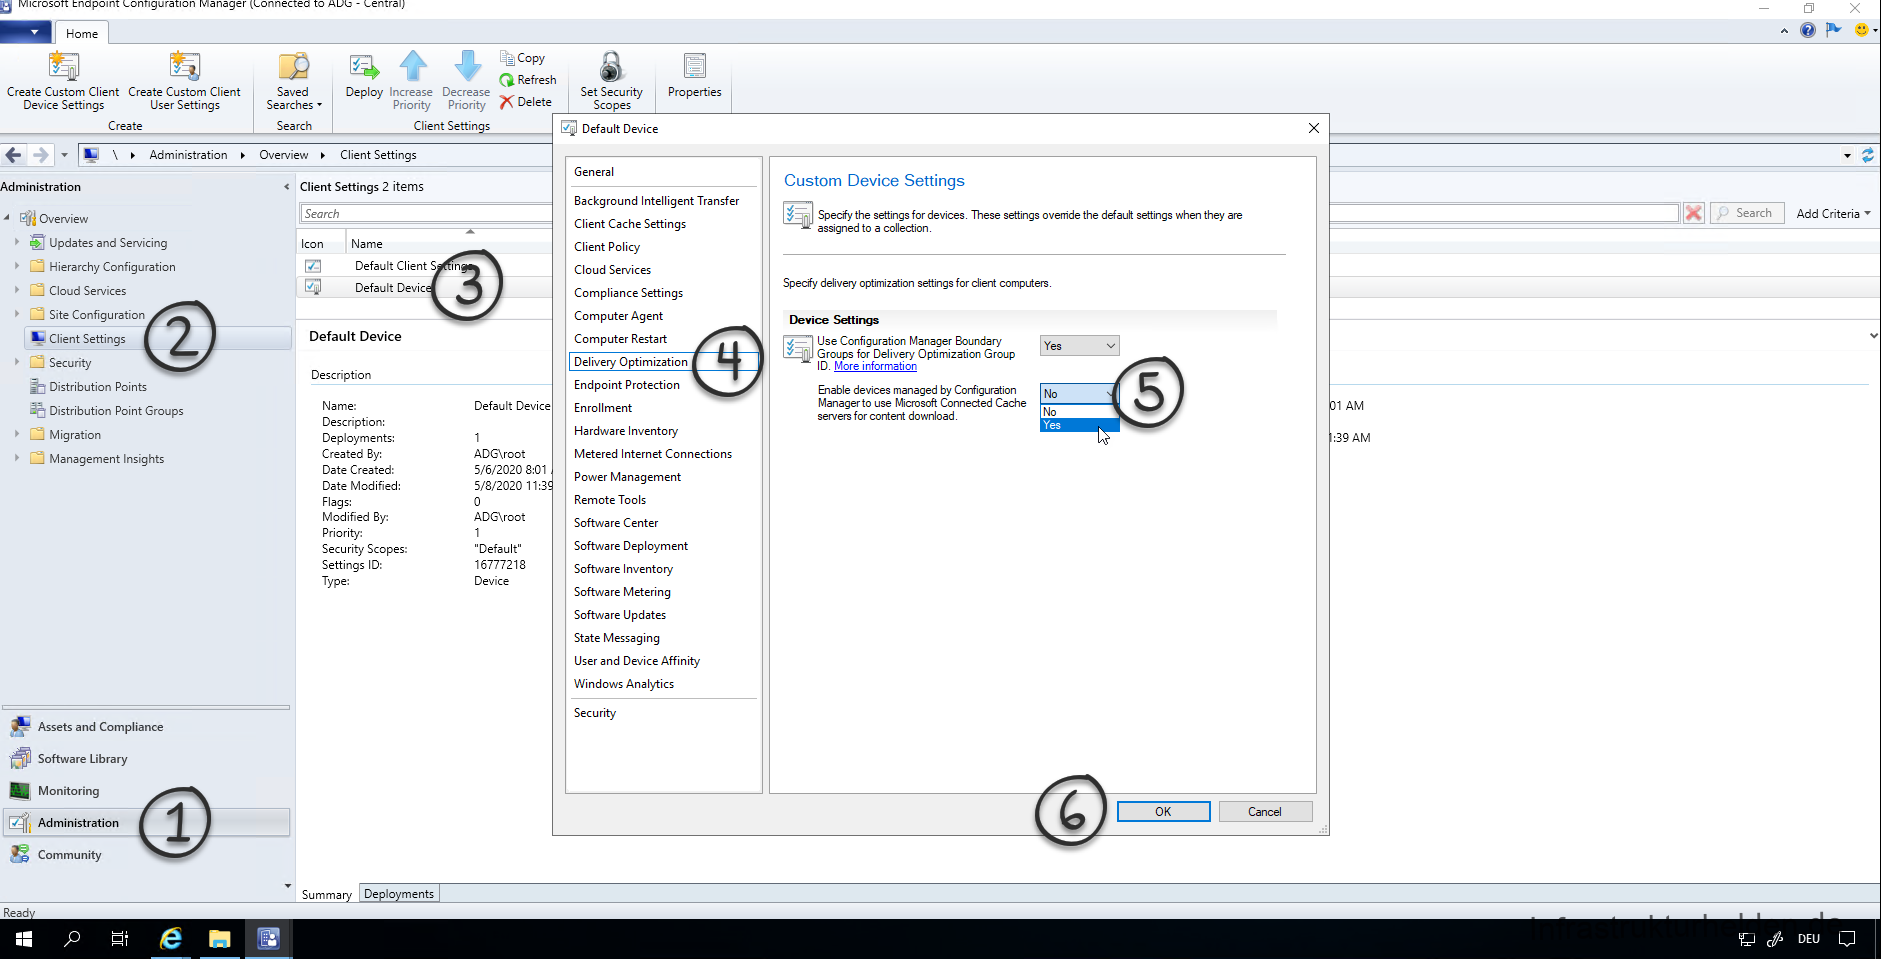
Task: Click Decrease Priority arrow icon
Action: pyautogui.click(x=467, y=66)
